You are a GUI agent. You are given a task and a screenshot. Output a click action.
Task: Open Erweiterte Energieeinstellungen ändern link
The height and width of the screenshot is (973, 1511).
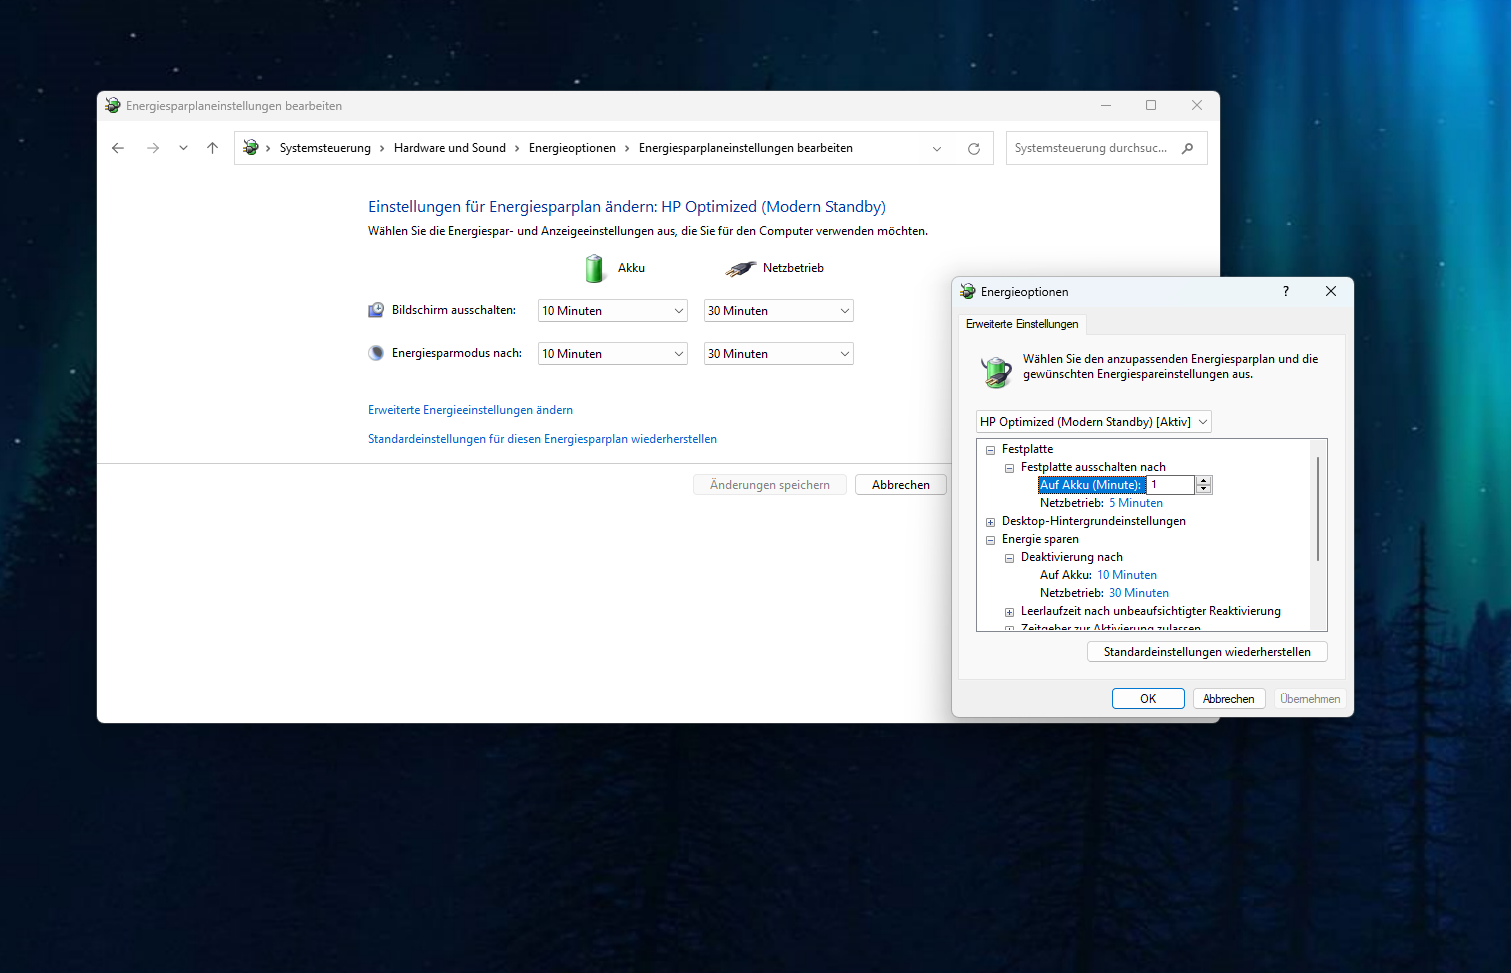[470, 410]
